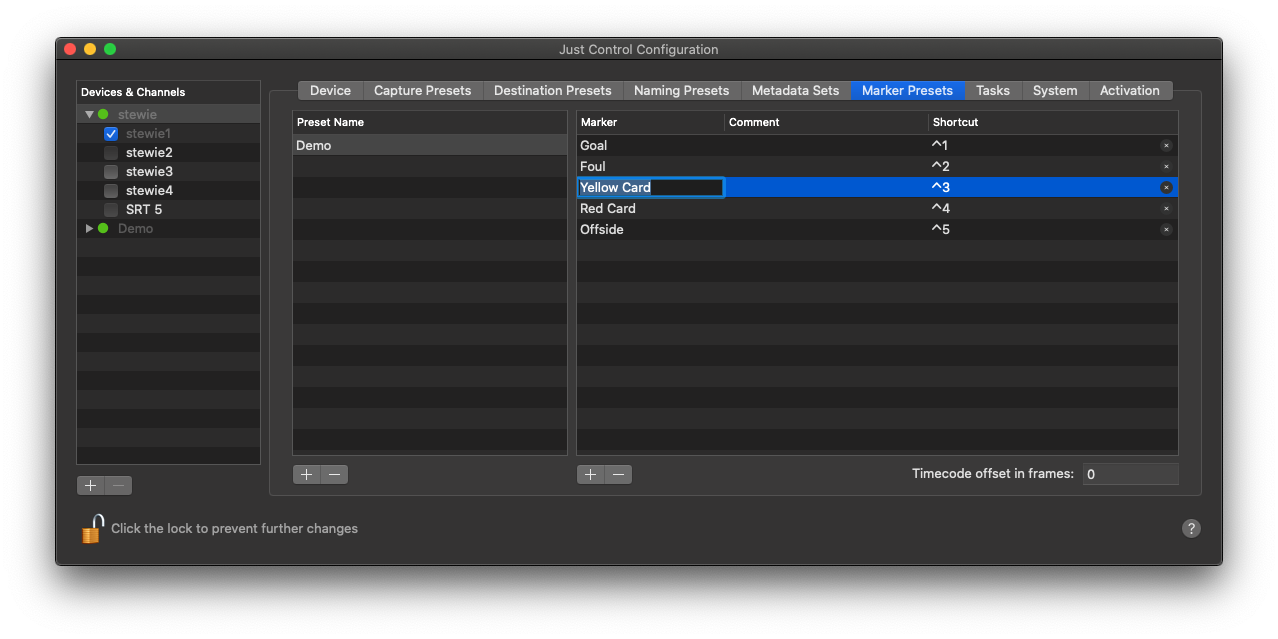Click the Devices & Channels list header
The height and width of the screenshot is (639, 1278).
[168, 92]
